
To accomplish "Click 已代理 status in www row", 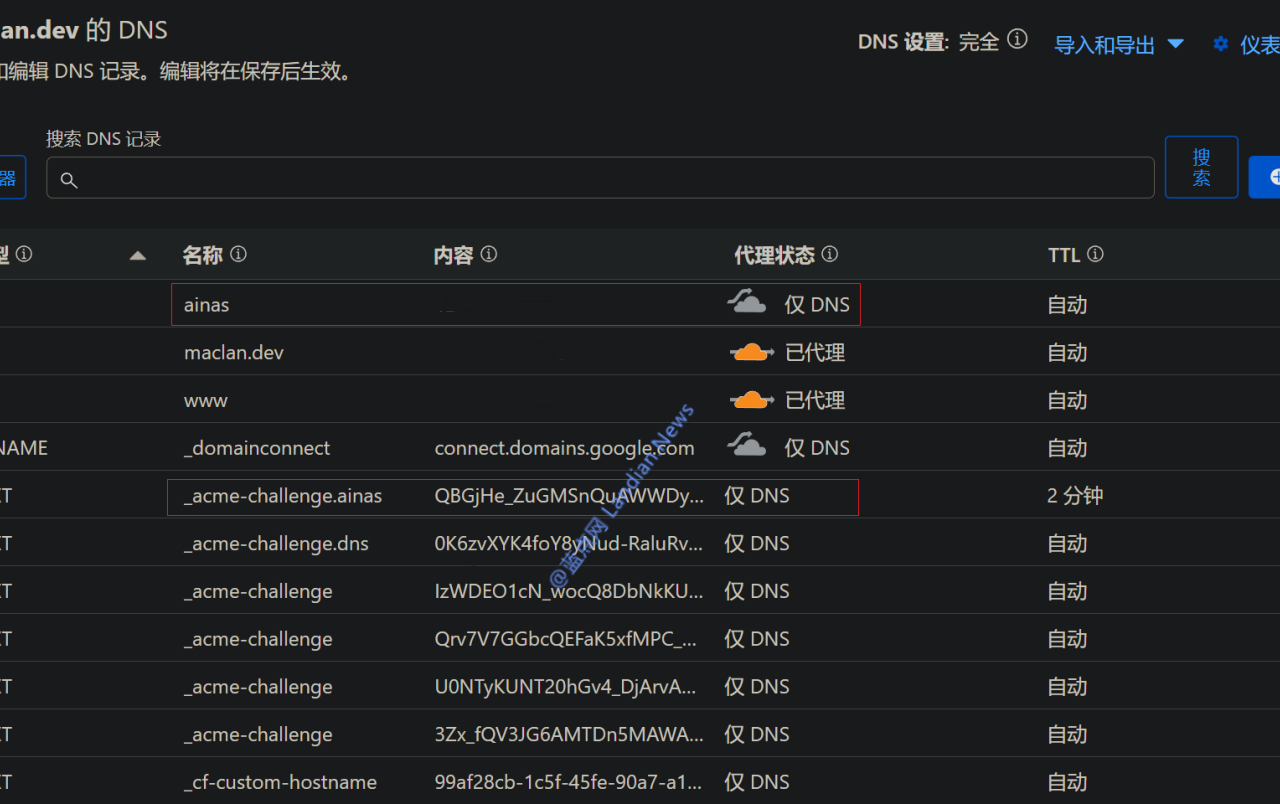I will click(815, 401).
